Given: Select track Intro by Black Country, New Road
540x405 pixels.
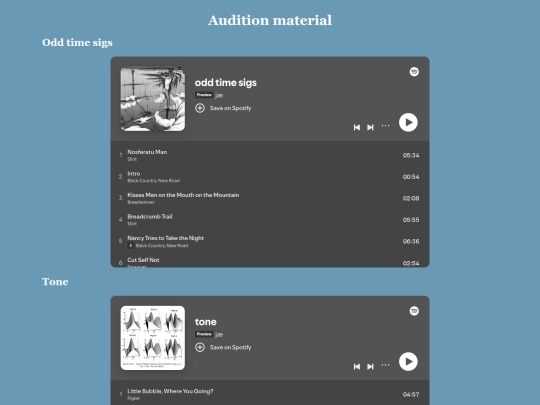Looking at the screenshot, I should point(270,177).
